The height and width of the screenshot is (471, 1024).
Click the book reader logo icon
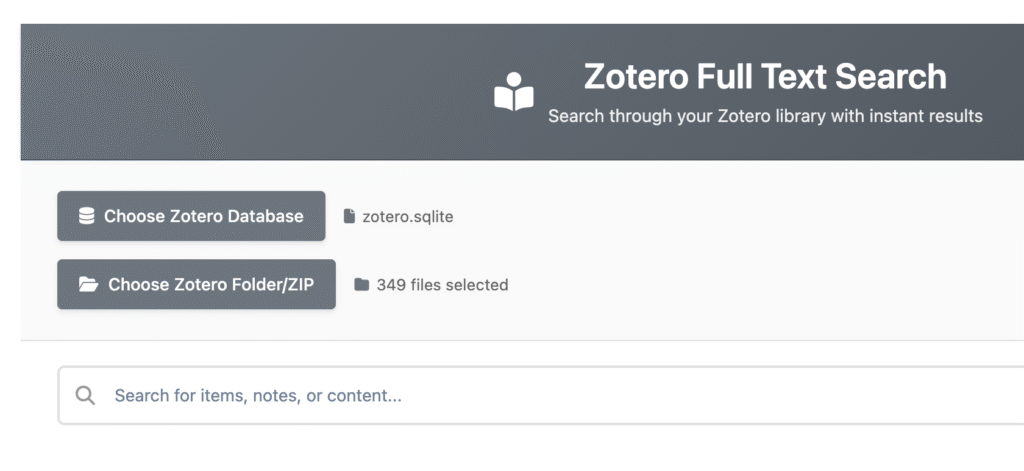[514, 92]
